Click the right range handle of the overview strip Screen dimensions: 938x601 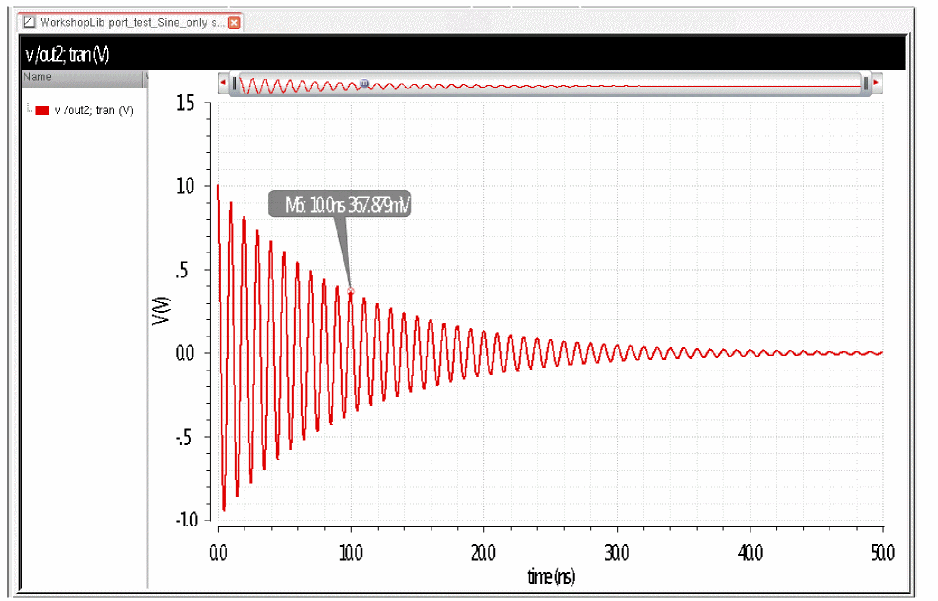tap(865, 83)
